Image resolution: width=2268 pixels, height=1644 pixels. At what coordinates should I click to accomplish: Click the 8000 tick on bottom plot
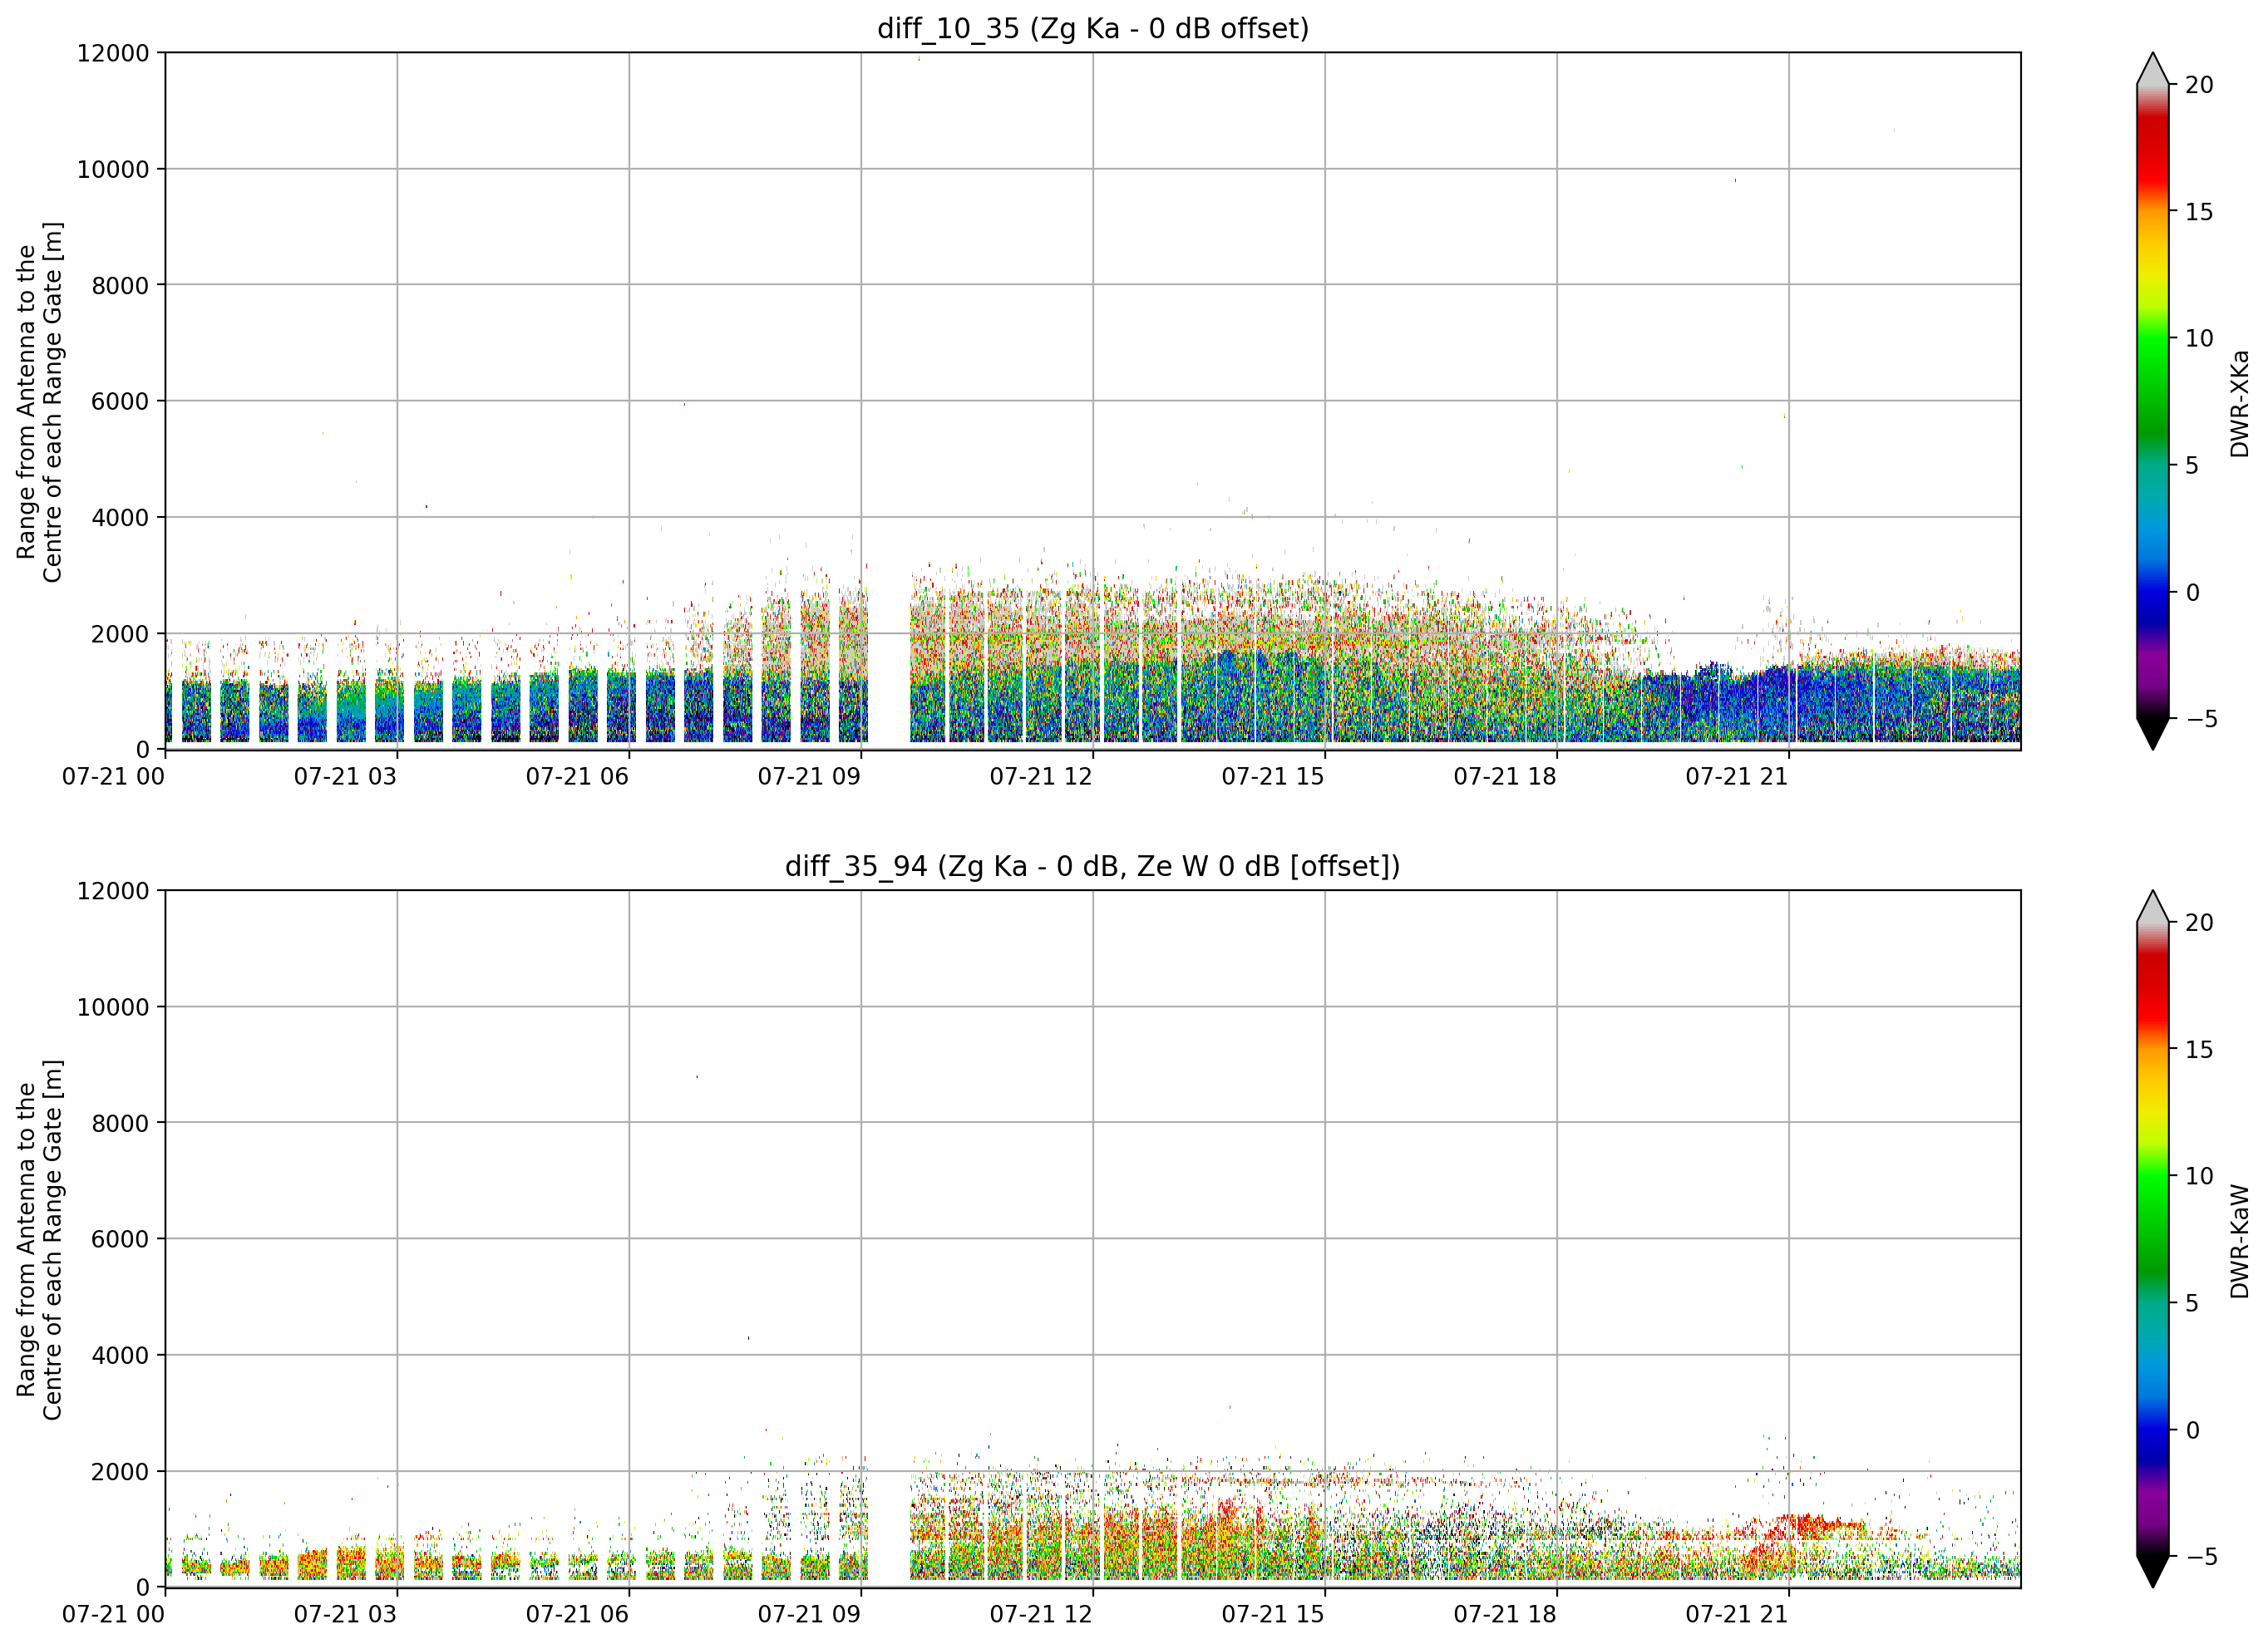[x=120, y=1123]
